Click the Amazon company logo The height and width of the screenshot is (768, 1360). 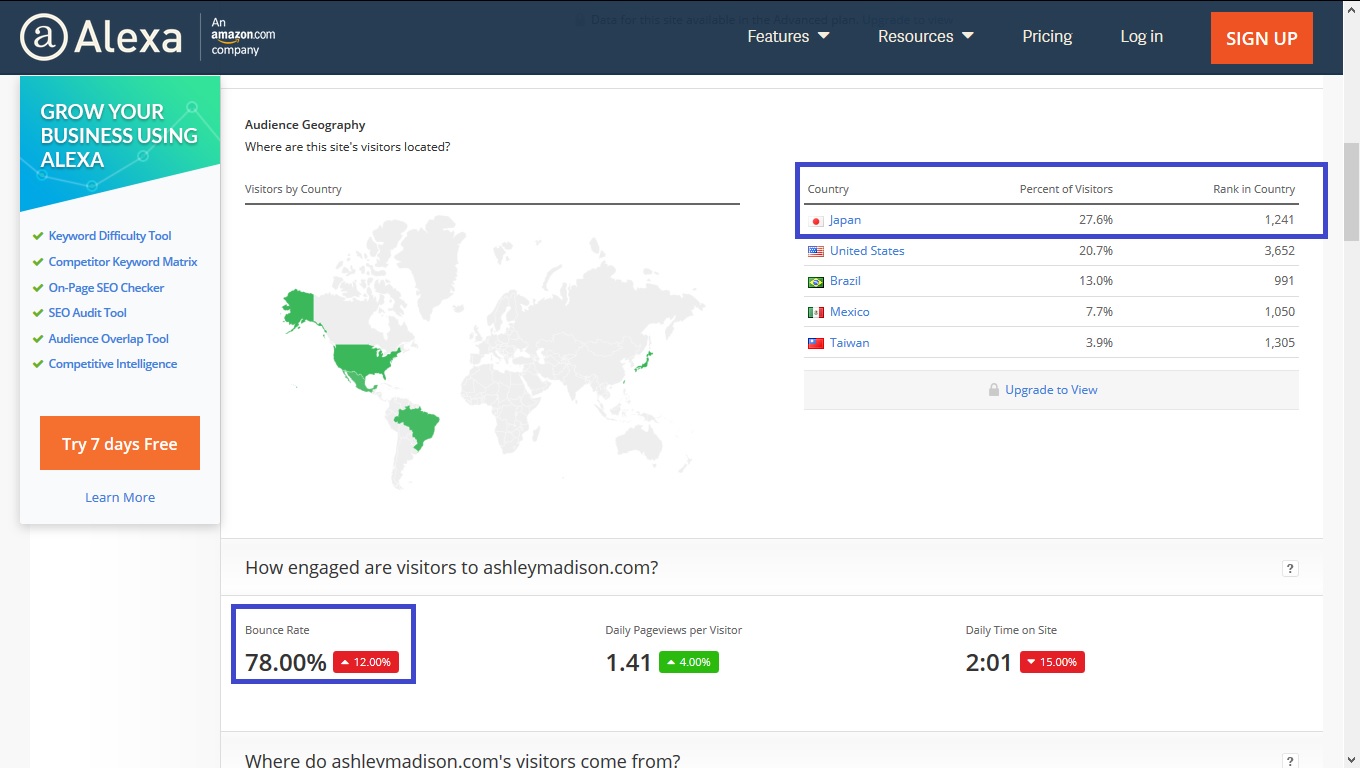(243, 36)
